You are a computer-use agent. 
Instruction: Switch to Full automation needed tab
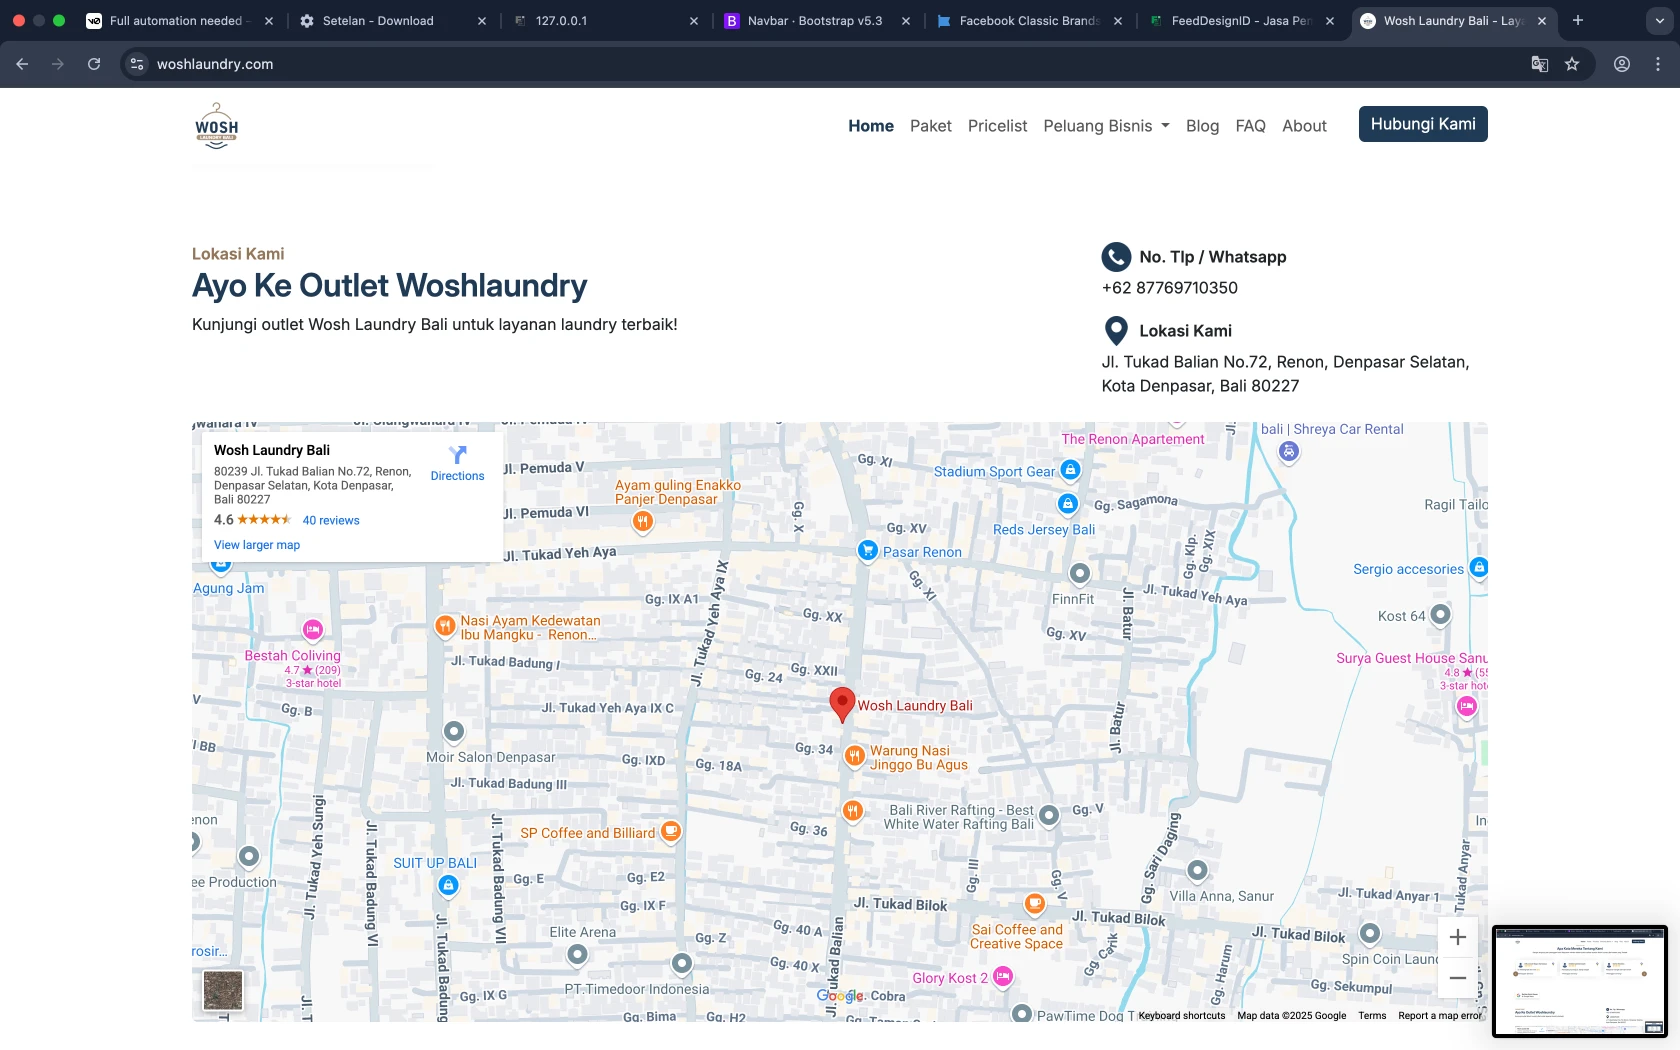[x=180, y=20]
